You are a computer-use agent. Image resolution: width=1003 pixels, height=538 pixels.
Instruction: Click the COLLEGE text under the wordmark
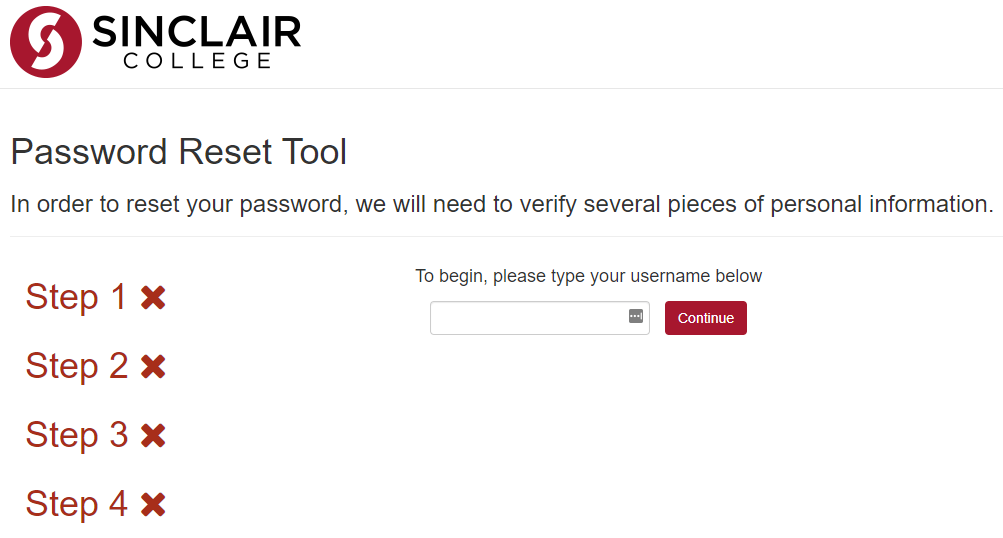(197, 61)
